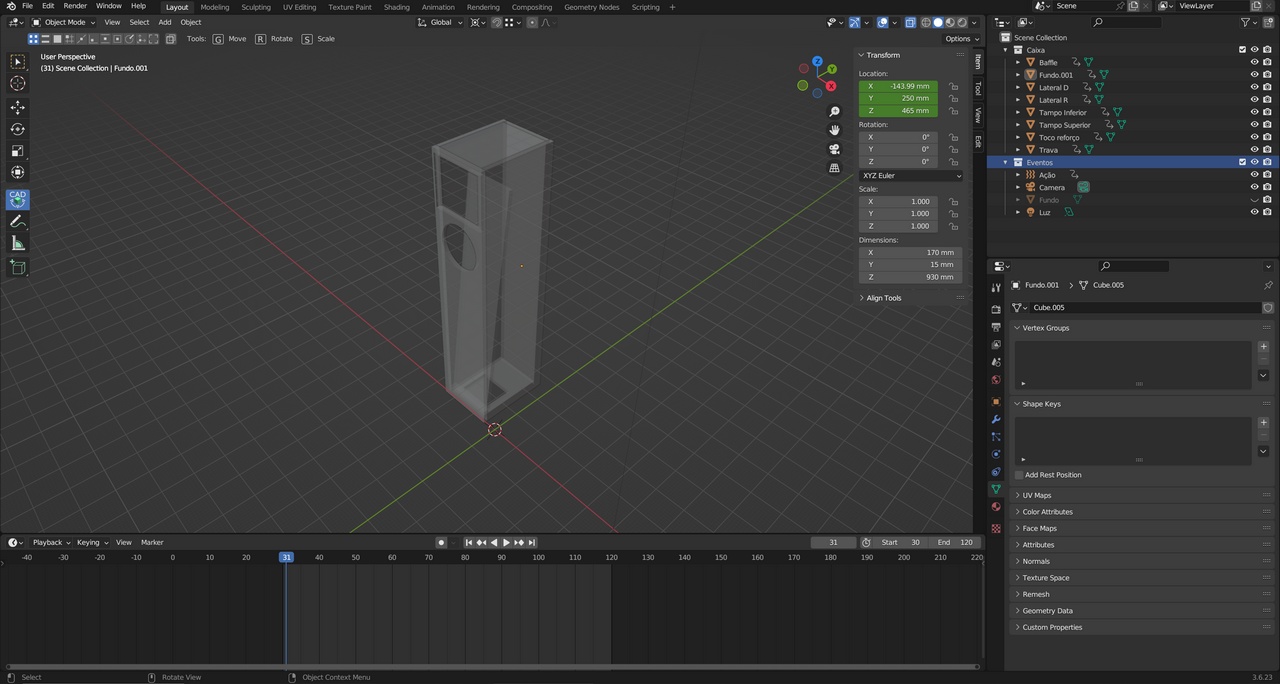Screen dimensions: 1280x684
Task: Click the Zoom view magnifier icon
Action: (835, 111)
